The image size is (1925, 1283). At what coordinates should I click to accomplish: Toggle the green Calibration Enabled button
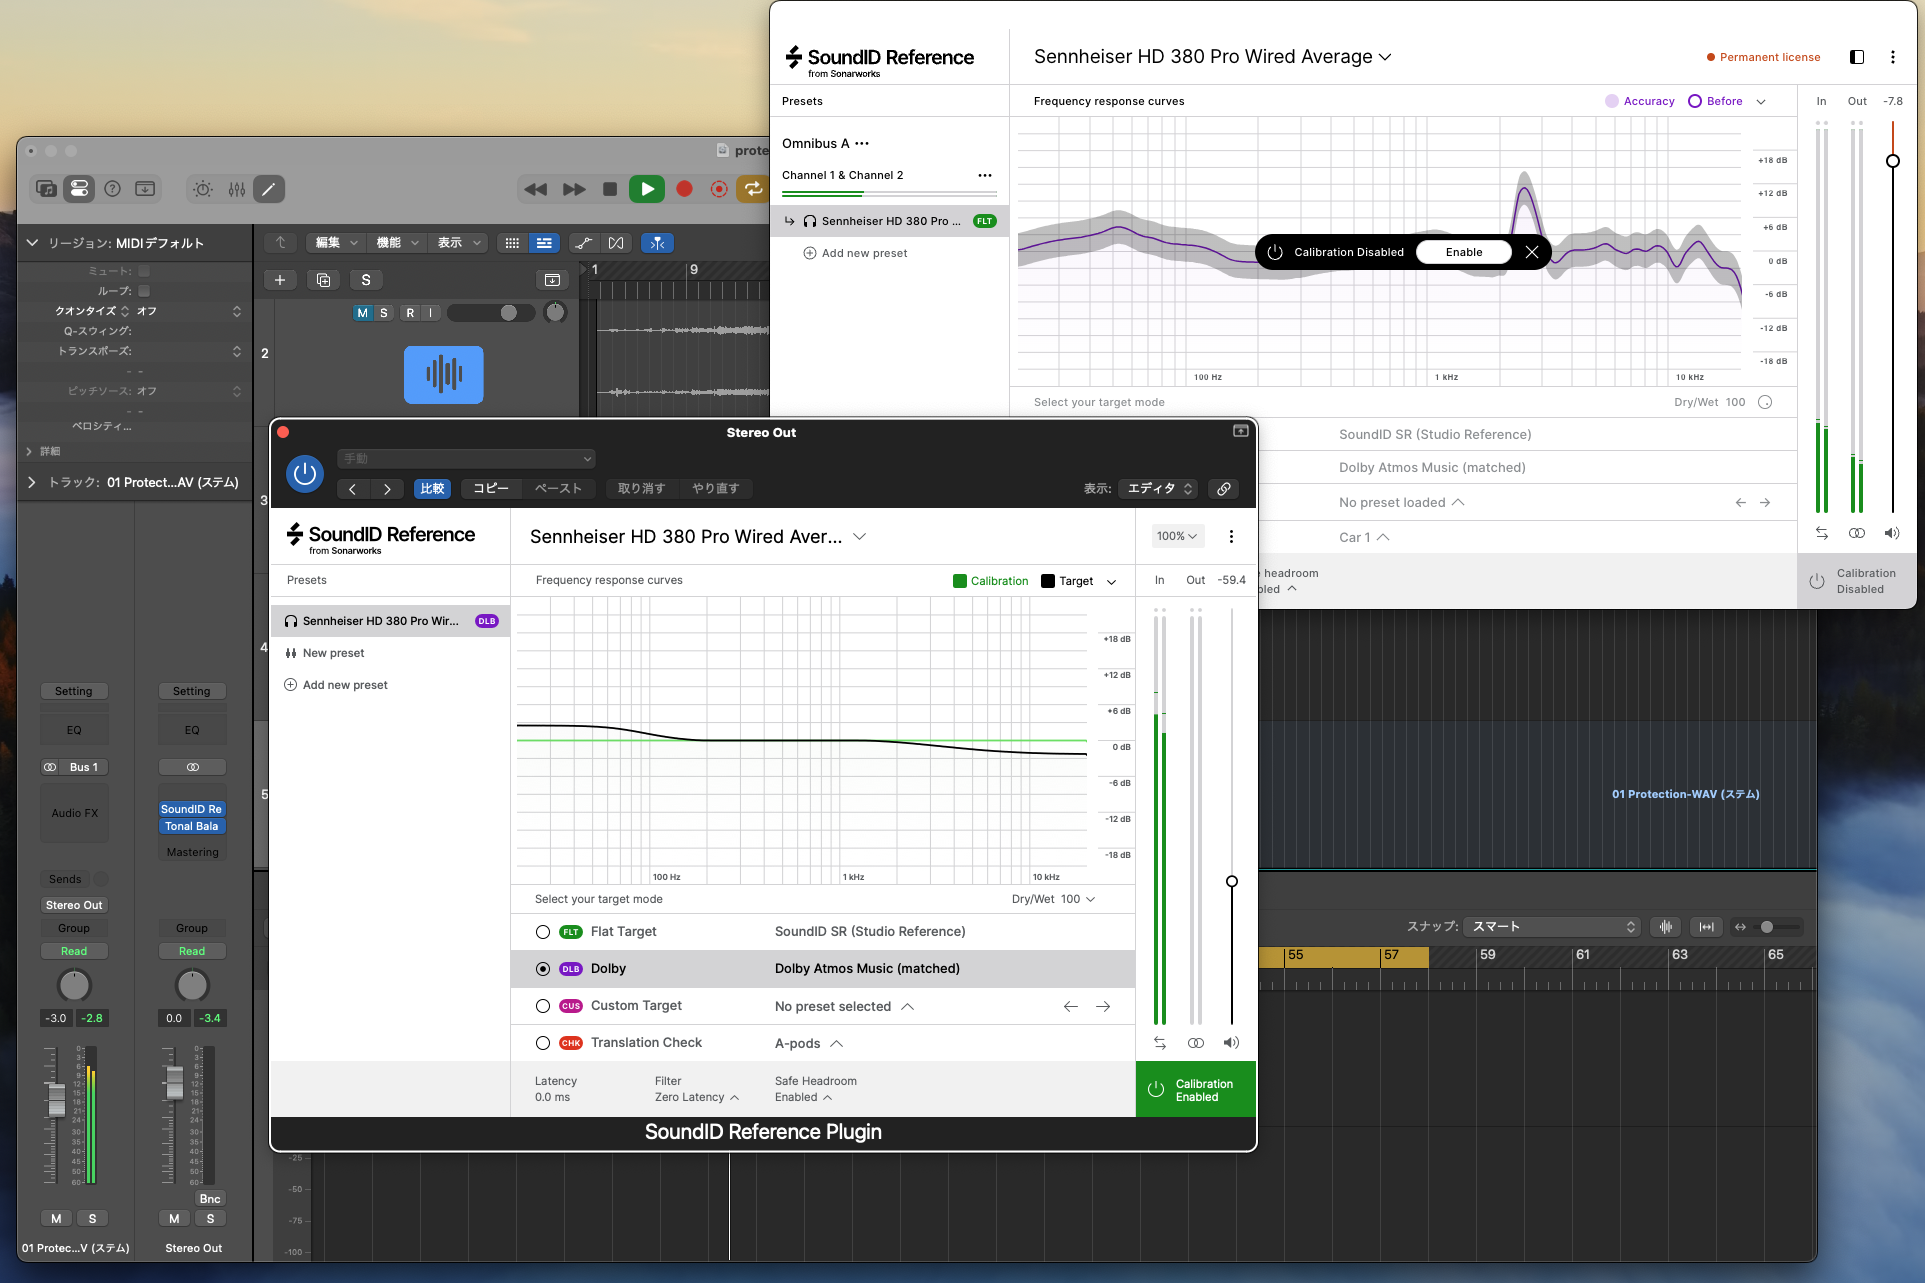point(1195,1090)
